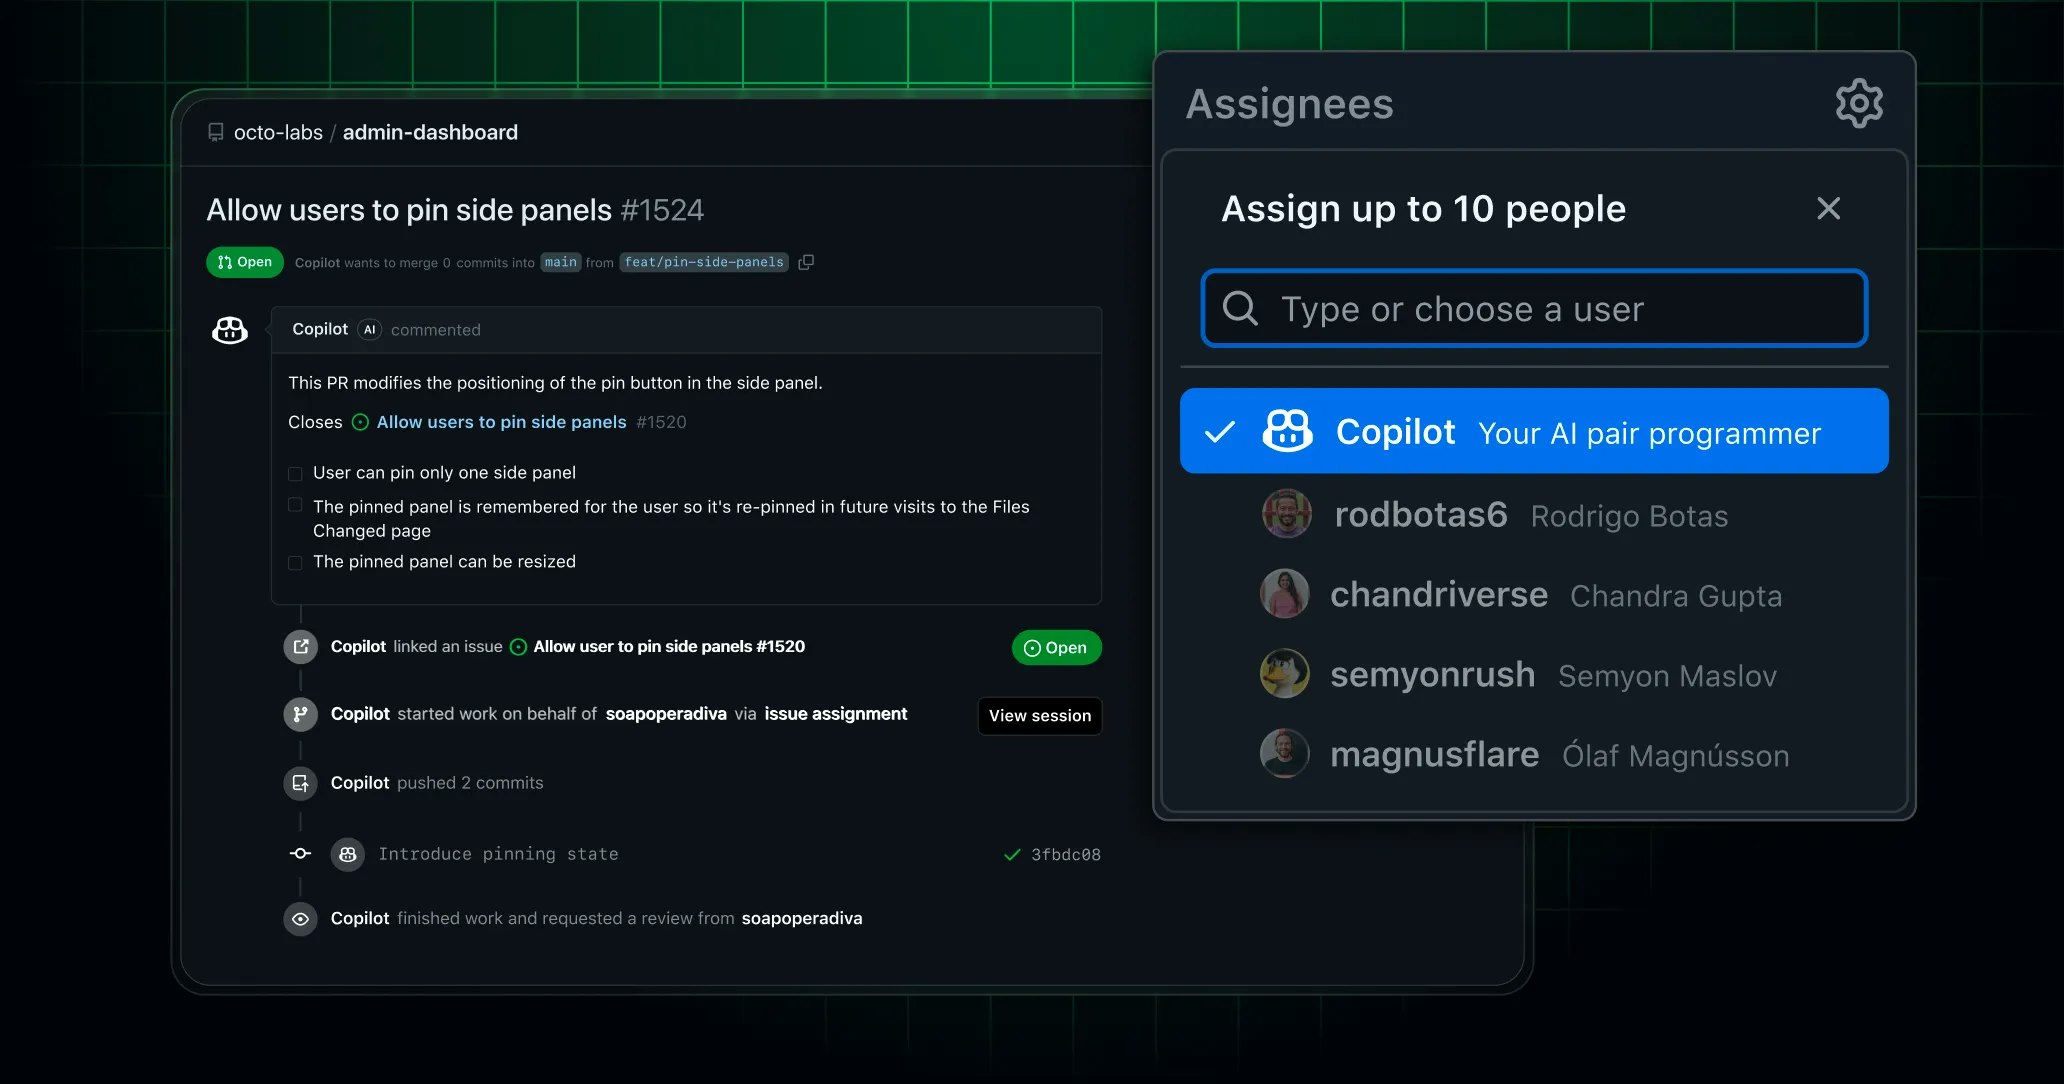Click the repository book icon next to octo-labs

coord(216,132)
